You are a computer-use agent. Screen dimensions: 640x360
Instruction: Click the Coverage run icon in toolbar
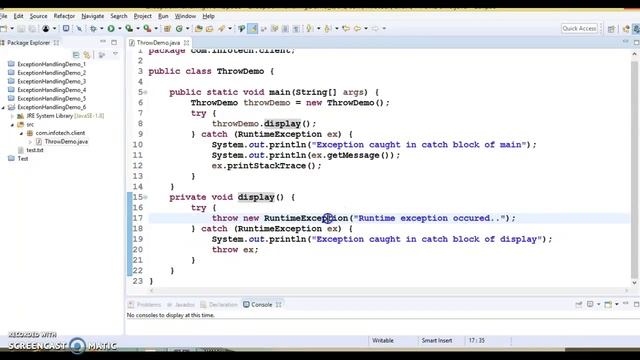click(x=129, y=29)
